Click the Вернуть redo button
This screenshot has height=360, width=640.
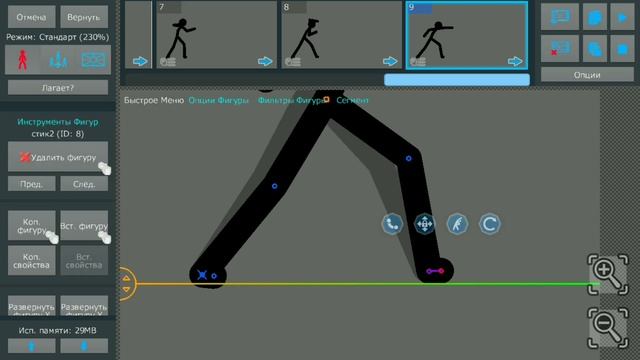pos(84,17)
